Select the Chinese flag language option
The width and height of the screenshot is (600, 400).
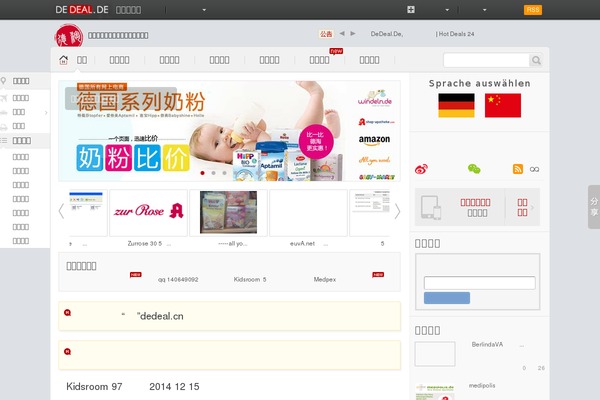point(503,105)
